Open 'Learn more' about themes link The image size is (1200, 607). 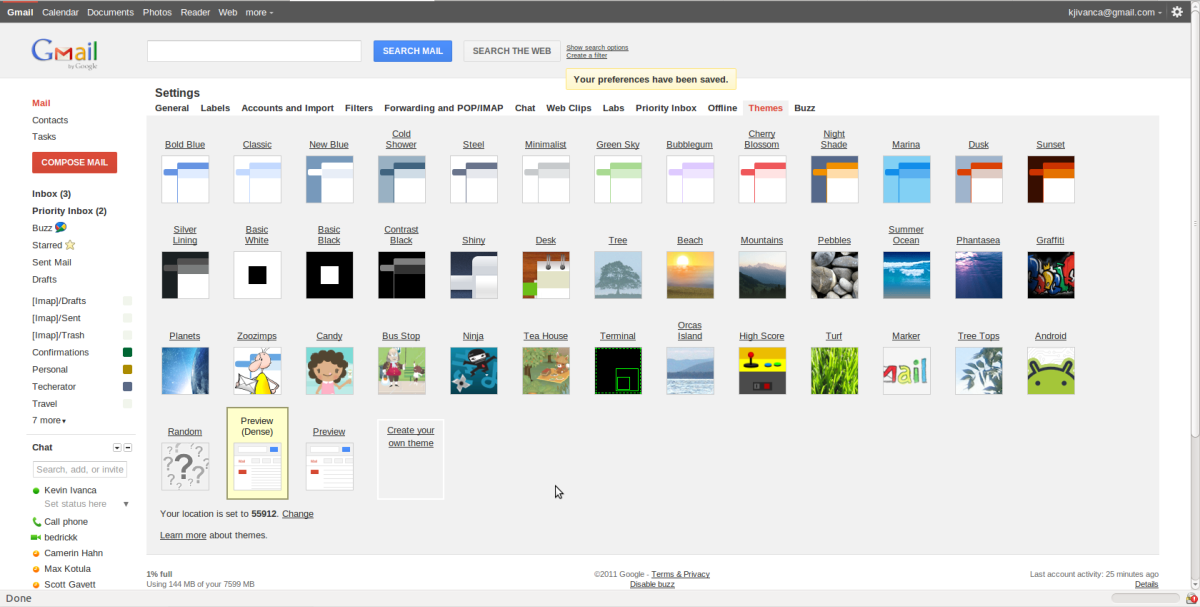point(183,535)
